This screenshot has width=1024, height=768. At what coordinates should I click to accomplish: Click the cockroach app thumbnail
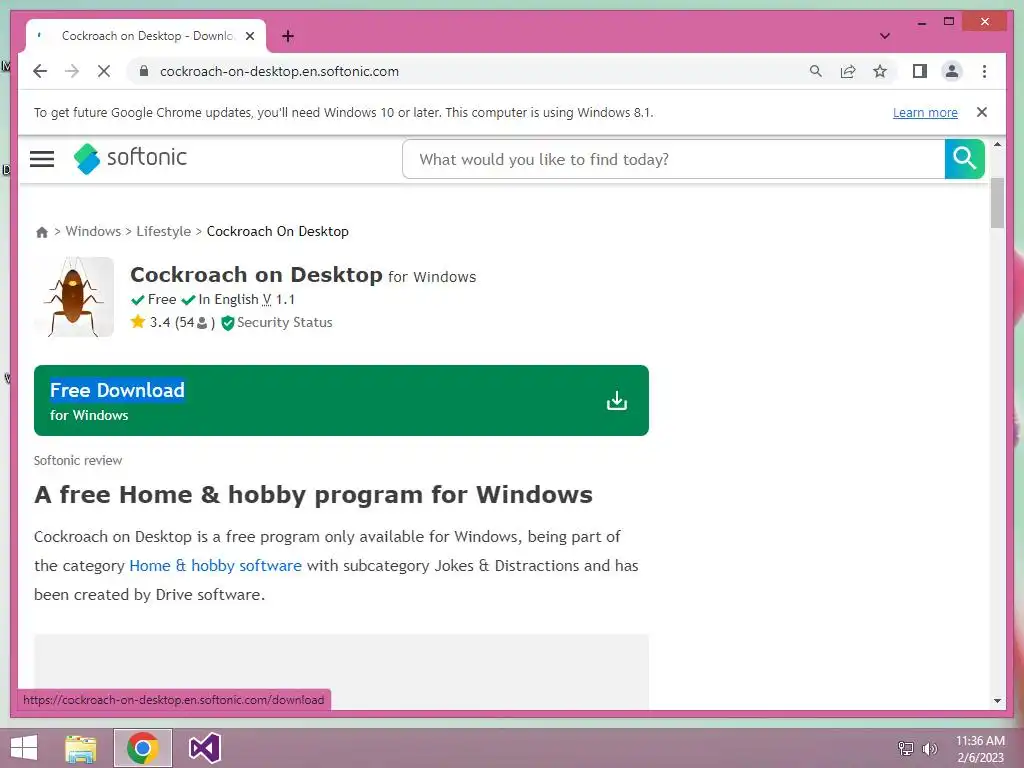coord(74,297)
